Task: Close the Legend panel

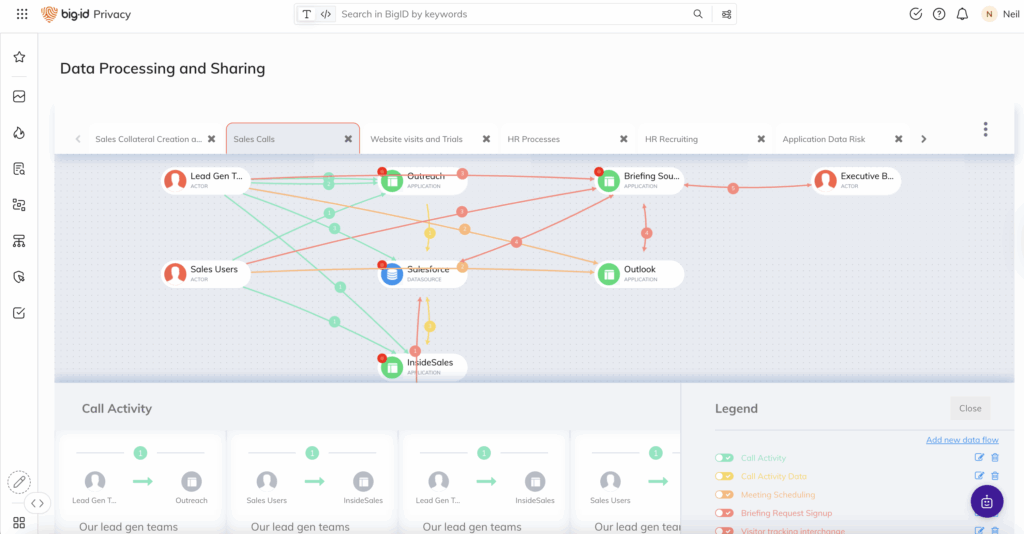Action: 970,408
